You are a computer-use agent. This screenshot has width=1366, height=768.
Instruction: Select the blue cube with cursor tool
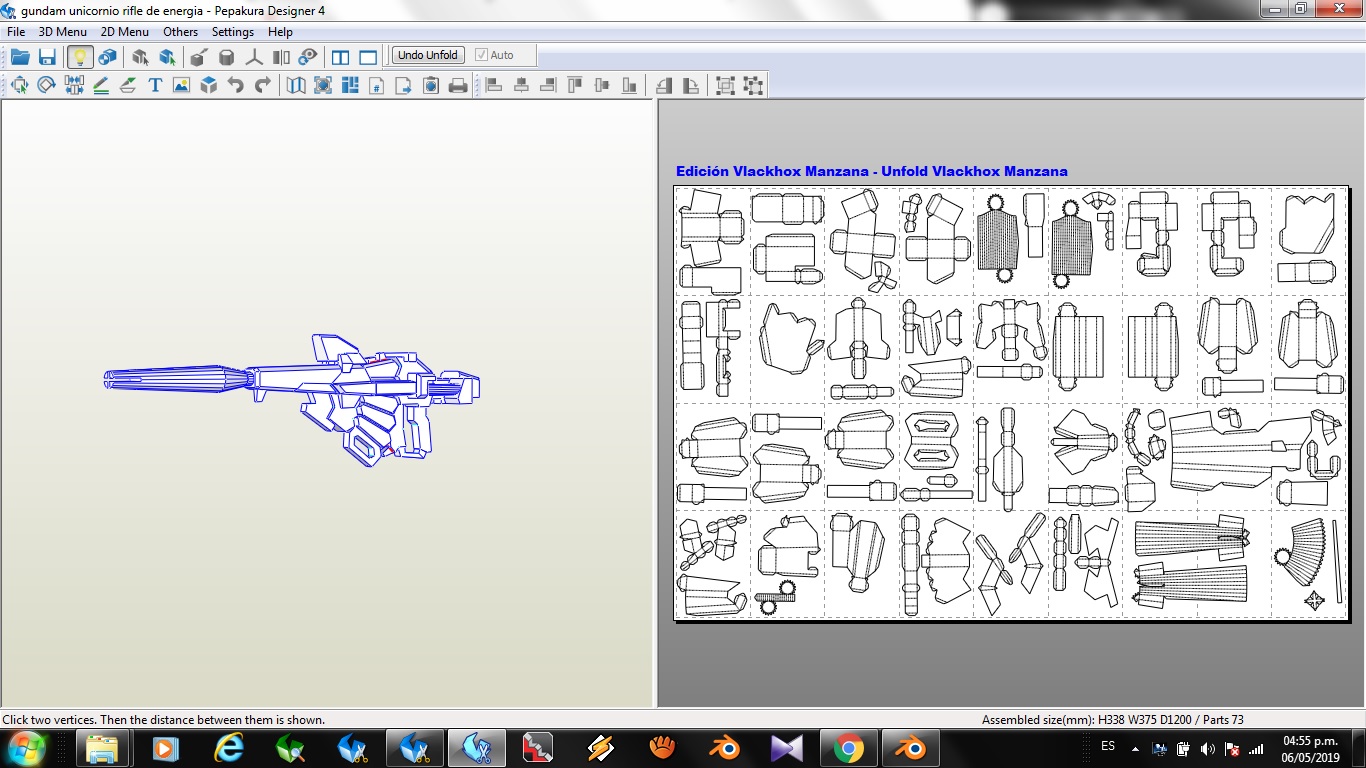pyautogui.click(x=167, y=57)
